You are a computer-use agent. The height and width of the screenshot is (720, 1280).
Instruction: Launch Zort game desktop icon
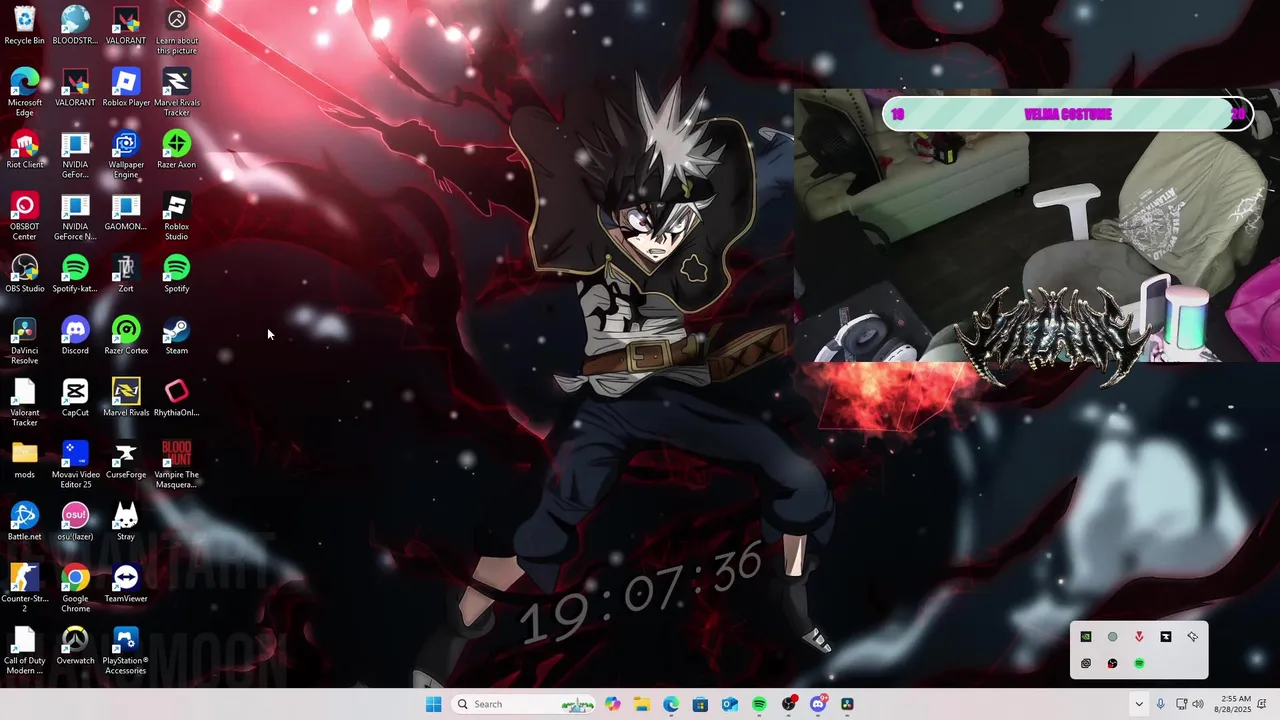click(x=126, y=274)
